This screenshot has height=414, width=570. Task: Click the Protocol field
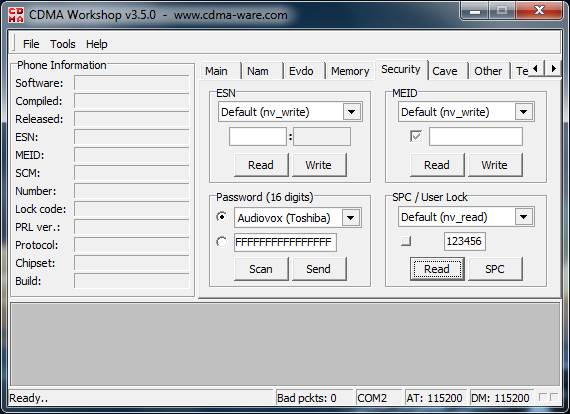[x=132, y=245]
